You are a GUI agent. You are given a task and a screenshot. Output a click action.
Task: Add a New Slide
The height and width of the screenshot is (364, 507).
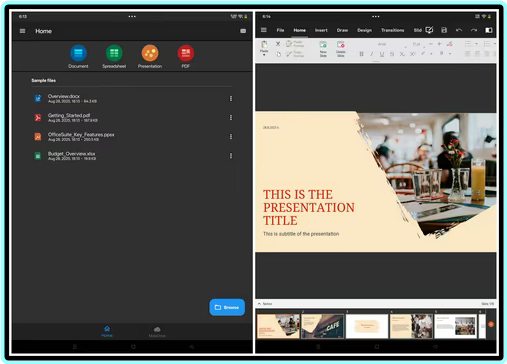pyautogui.click(x=323, y=49)
